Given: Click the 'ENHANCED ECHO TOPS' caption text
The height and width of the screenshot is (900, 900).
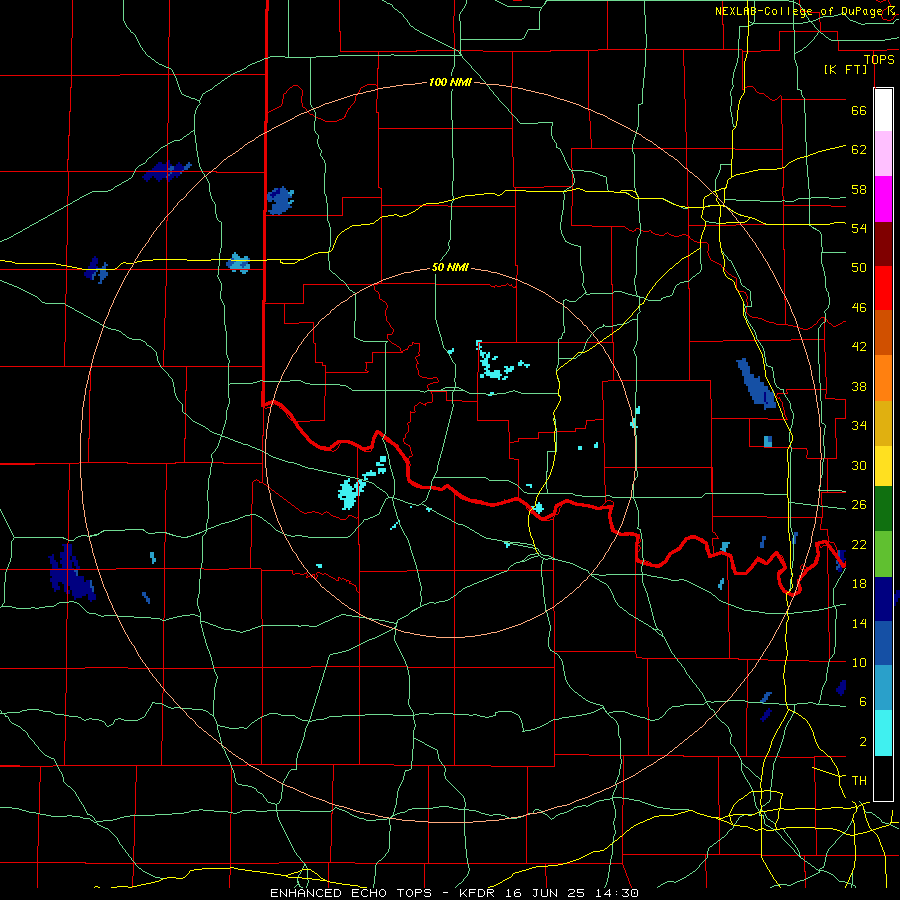Looking at the screenshot, I should click(x=351, y=893).
